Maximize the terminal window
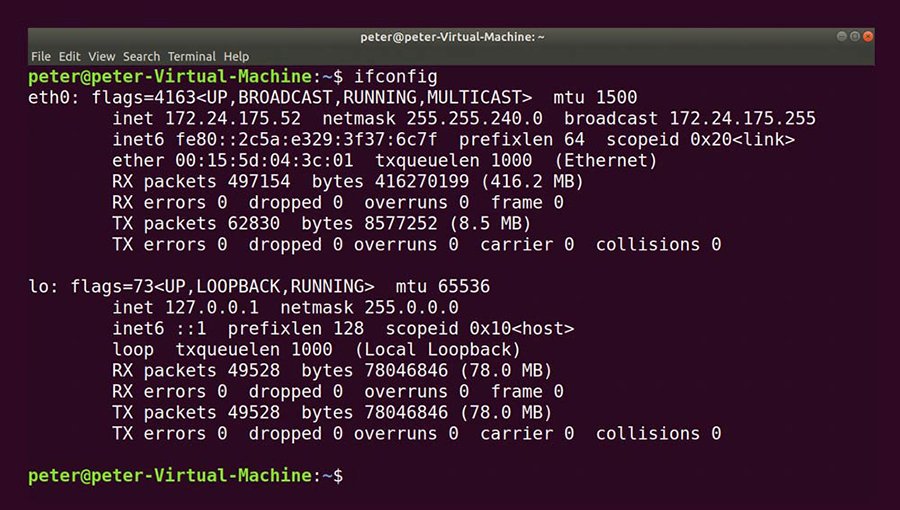This screenshot has width=900, height=510. [x=856, y=36]
